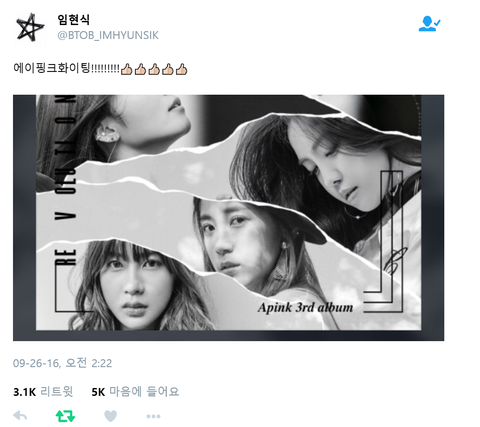The width and height of the screenshot is (480, 427).
Task: Click the first thumbs-up emoji
Action: 126,69
